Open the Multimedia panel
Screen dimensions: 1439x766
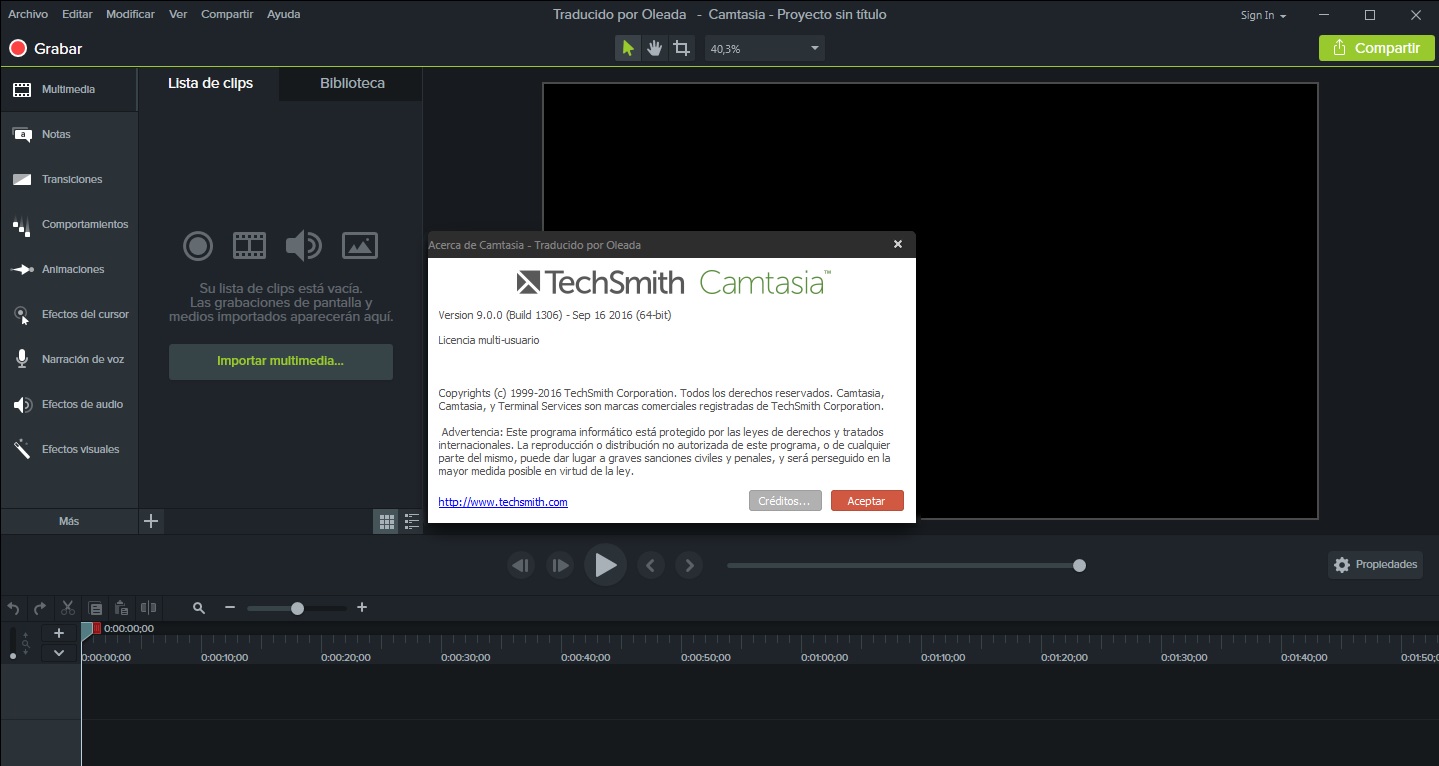(x=69, y=89)
